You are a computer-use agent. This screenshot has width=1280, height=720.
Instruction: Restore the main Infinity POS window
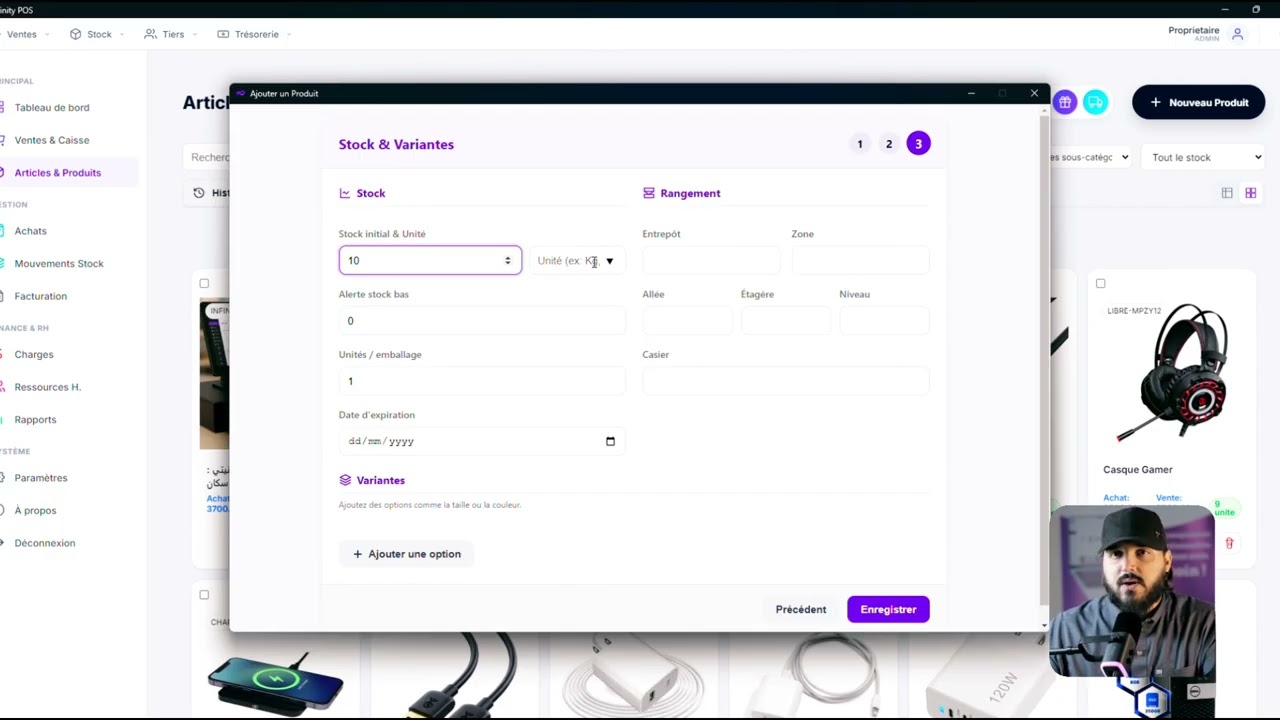[x=1256, y=10]
